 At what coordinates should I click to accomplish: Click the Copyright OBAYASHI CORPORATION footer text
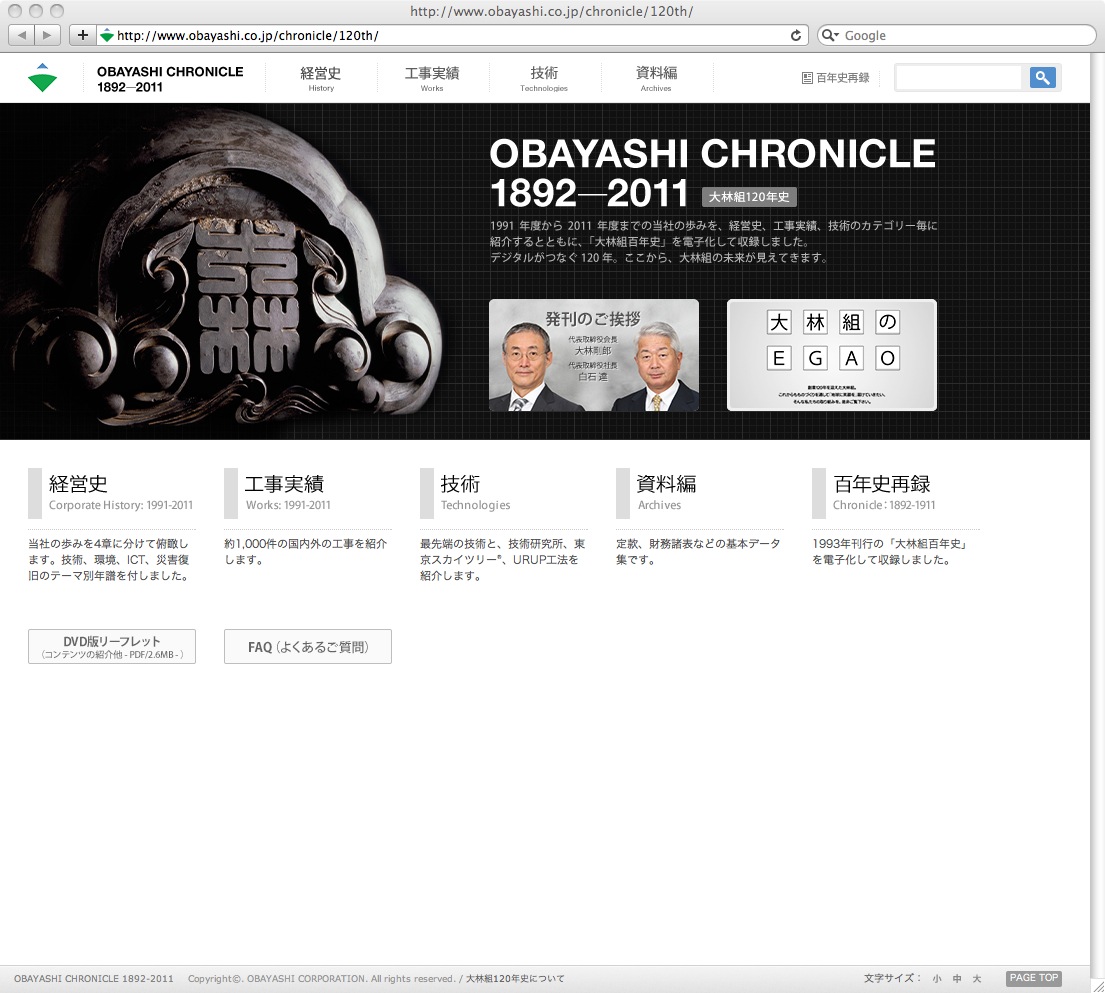[321, 978]
